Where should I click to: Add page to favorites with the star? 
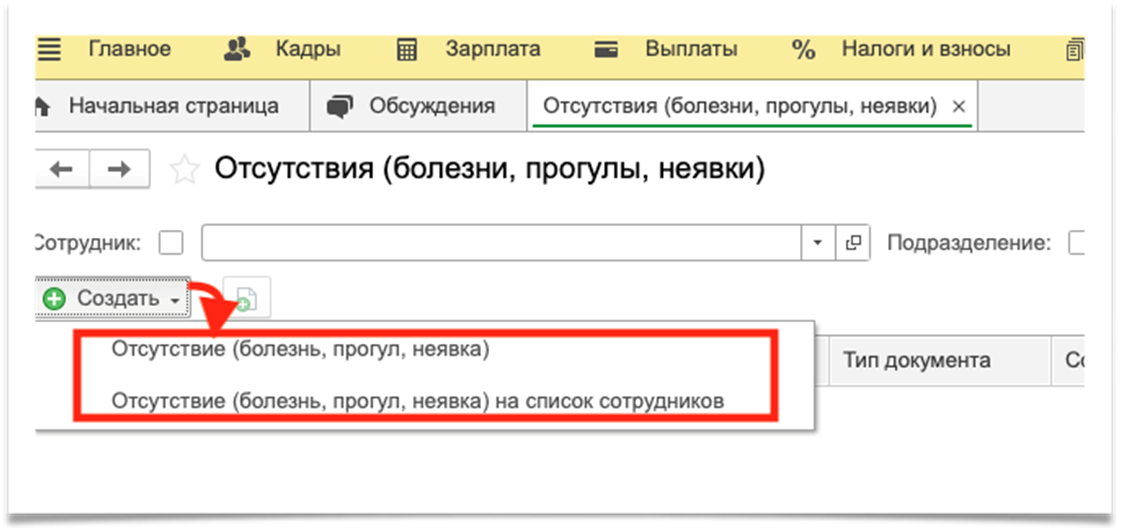click(x=185, y=170)
